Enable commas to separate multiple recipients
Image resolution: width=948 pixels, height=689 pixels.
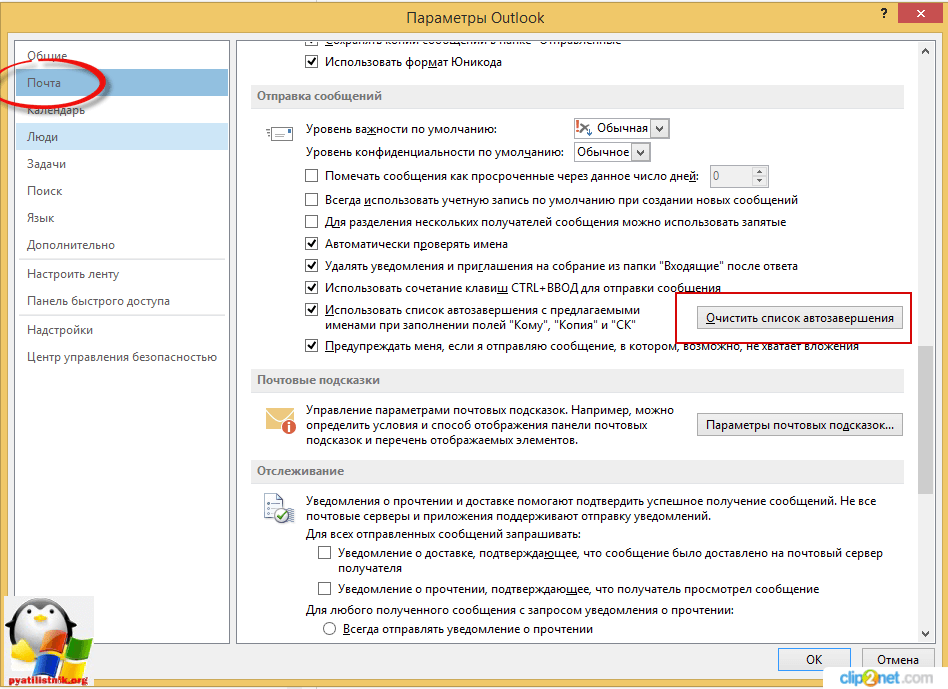pos(311,222)
